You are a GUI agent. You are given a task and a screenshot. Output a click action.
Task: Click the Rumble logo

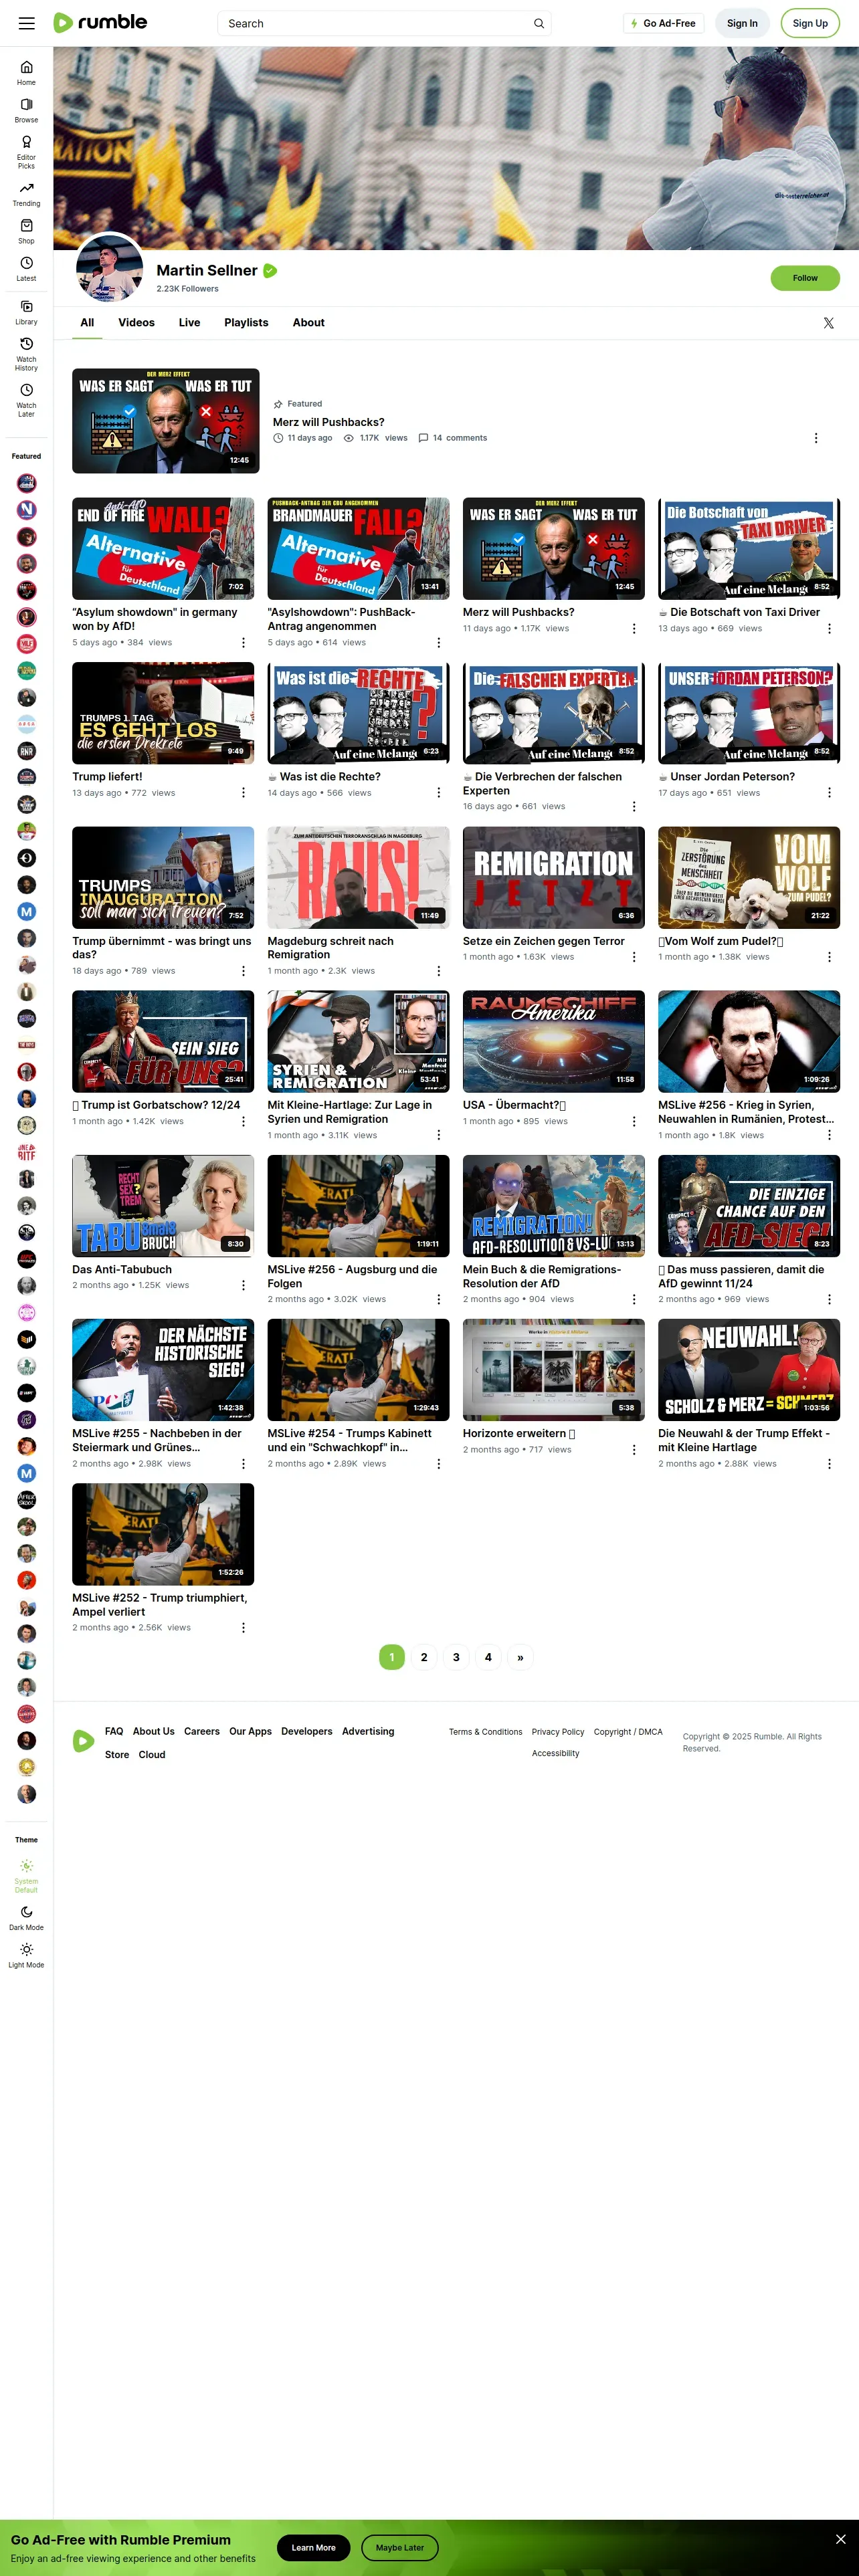[100, 22]
